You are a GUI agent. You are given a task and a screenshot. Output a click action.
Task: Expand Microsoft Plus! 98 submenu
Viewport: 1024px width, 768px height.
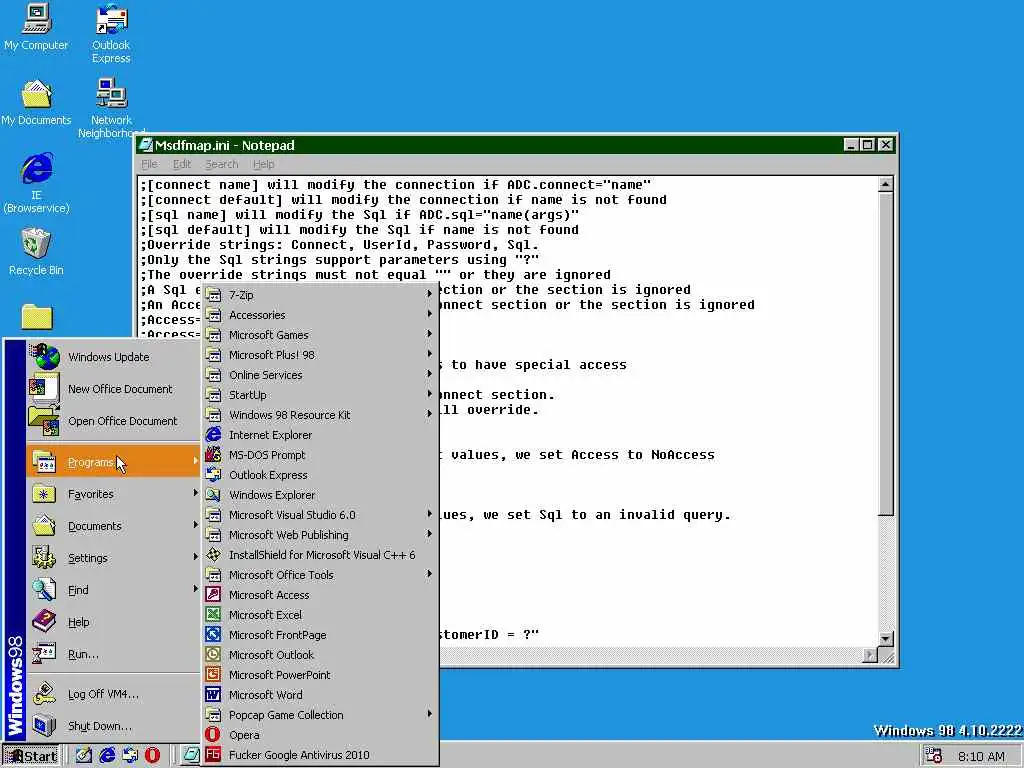320,355
